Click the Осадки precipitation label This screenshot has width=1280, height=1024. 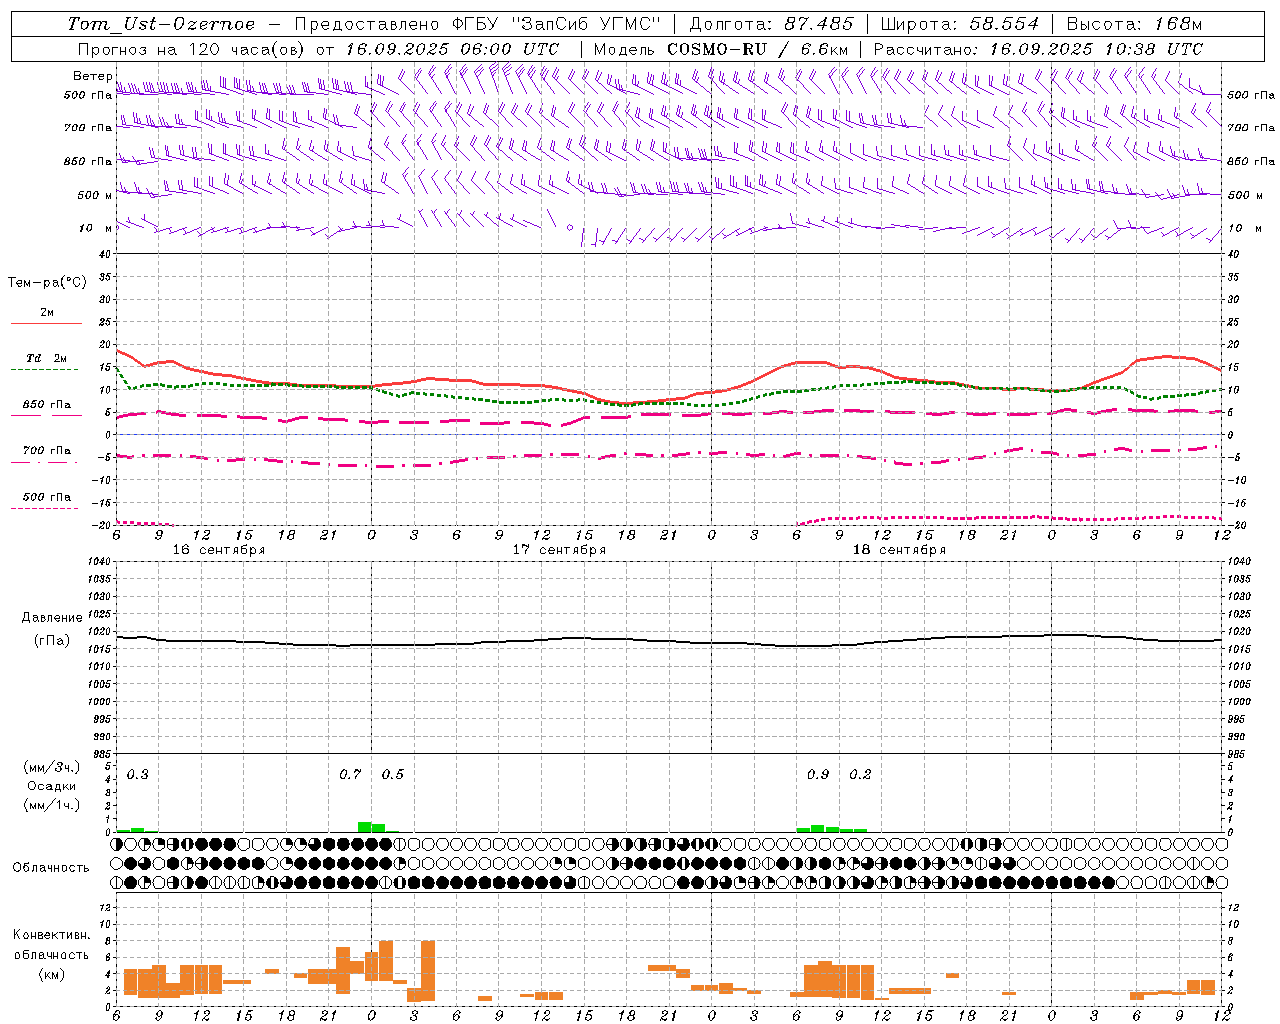point(52,786)
